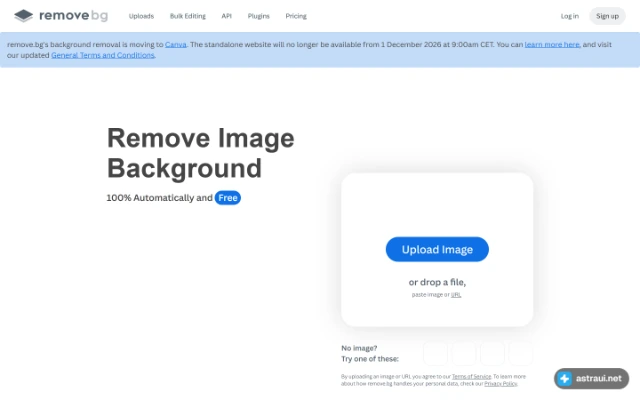The height and width of the screenshot is (400, 640).
Task: Click the Log in link
Action: pos(569,16)
